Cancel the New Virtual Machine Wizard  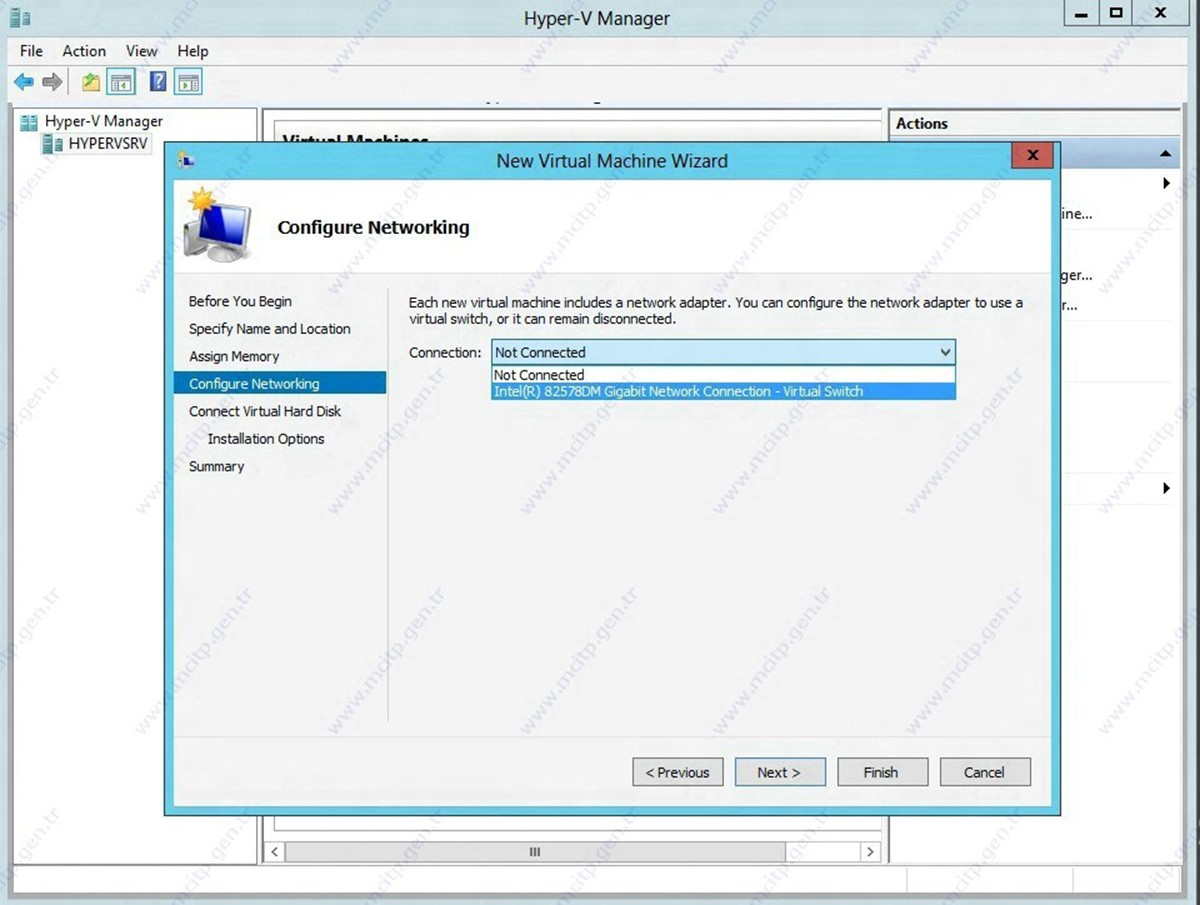(x=984, y=772)
